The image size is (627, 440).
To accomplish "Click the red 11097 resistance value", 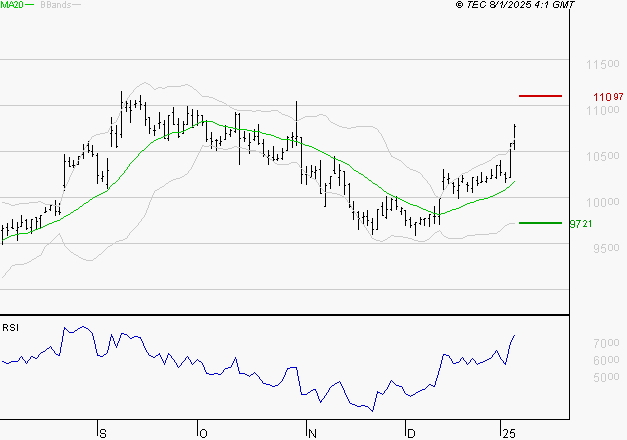I will (x=608, y=97).
